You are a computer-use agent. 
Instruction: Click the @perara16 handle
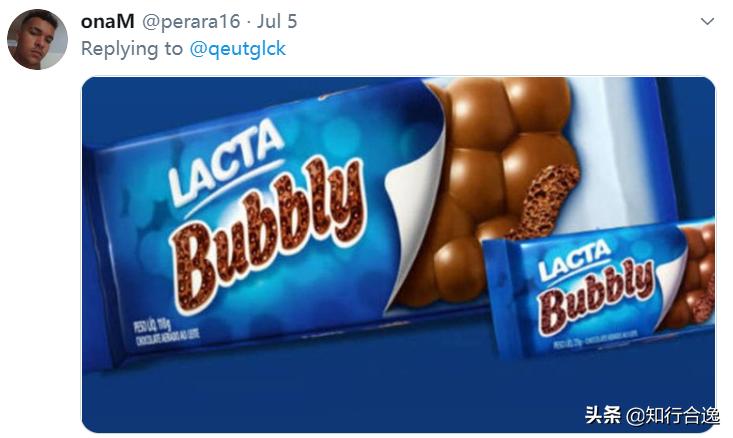pyautogui.click(x=191, y=22)
